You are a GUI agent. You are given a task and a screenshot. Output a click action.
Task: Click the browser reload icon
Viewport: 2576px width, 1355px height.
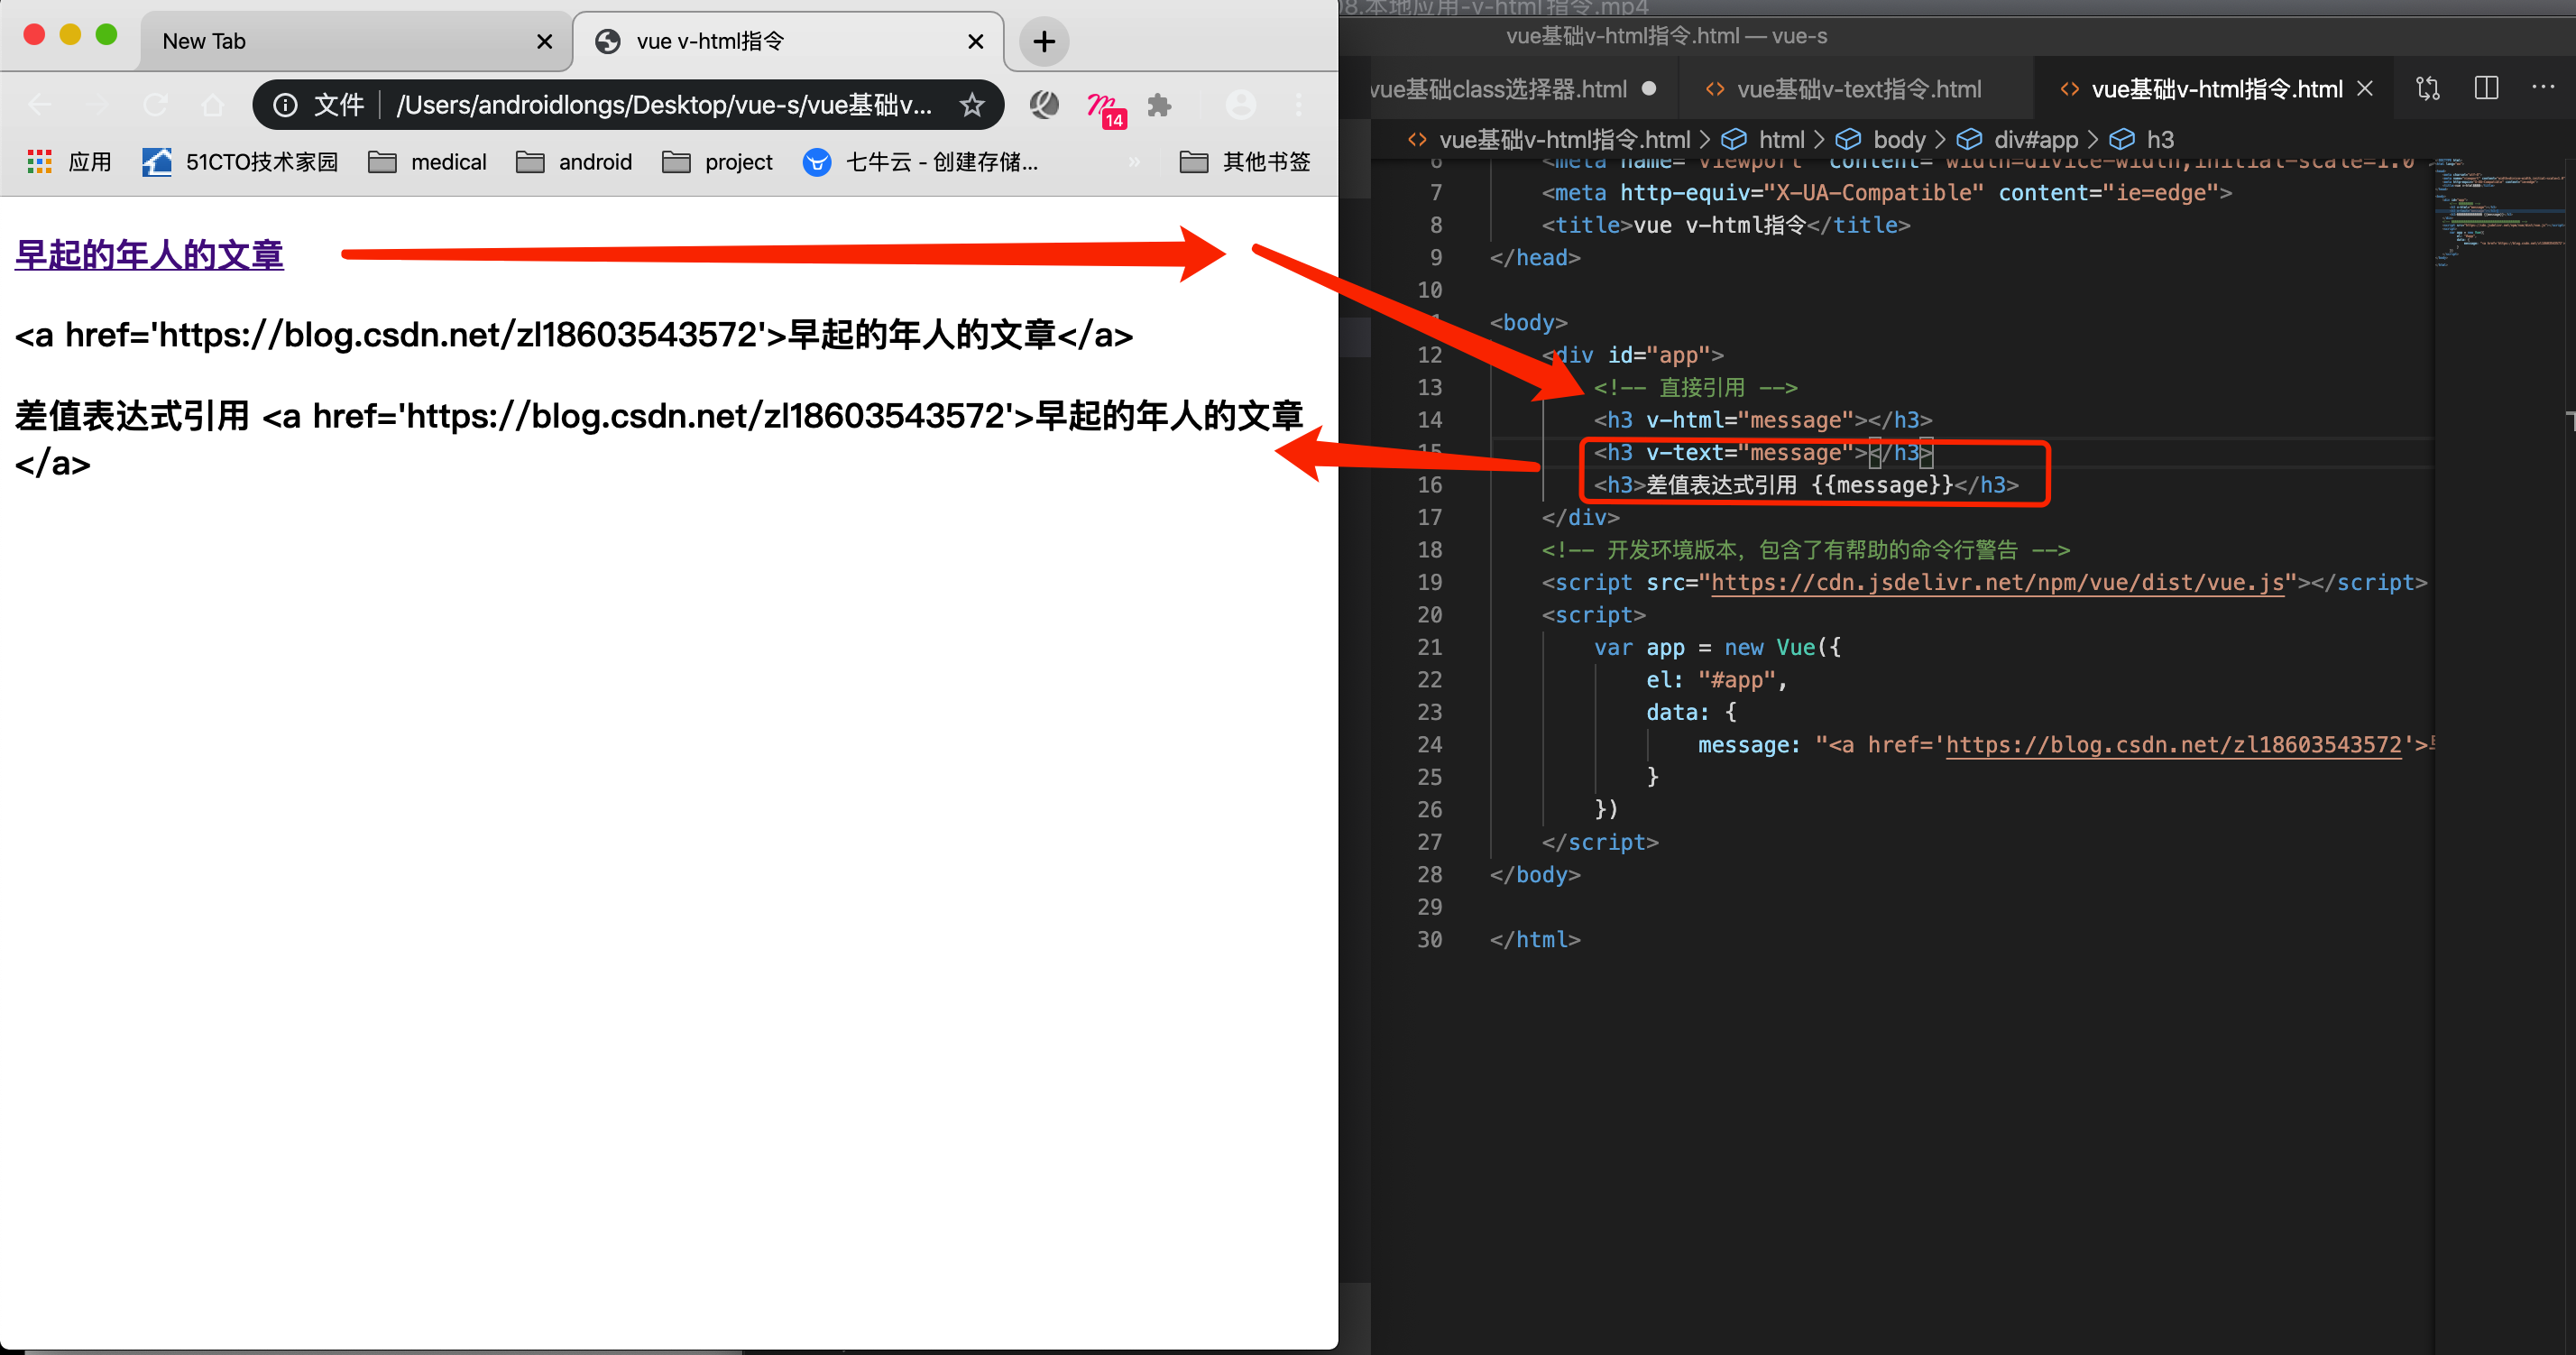click(155, 105)
